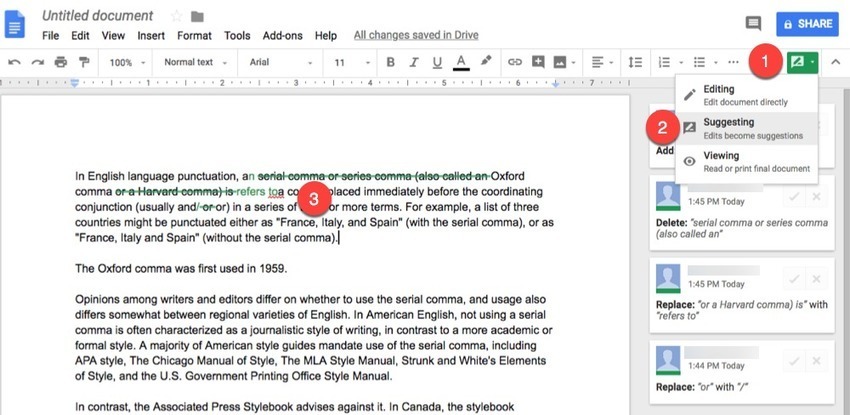Toggle Italic formatting
Image resolution: width=850 pixels, height=415 pixels.
tap(414, 62)
